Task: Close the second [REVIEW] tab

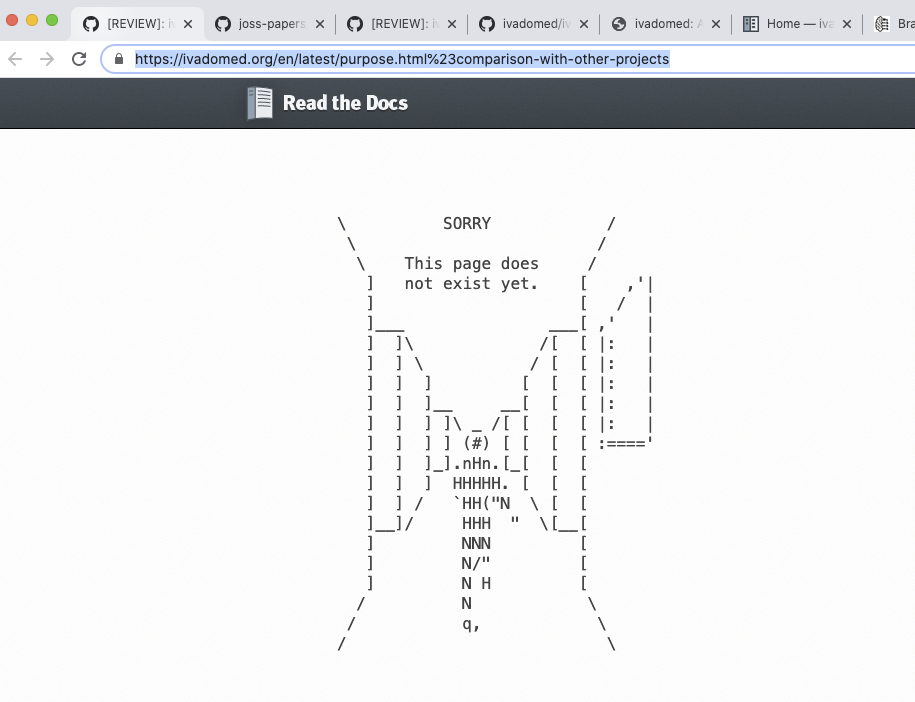Action: click(452, 24)
